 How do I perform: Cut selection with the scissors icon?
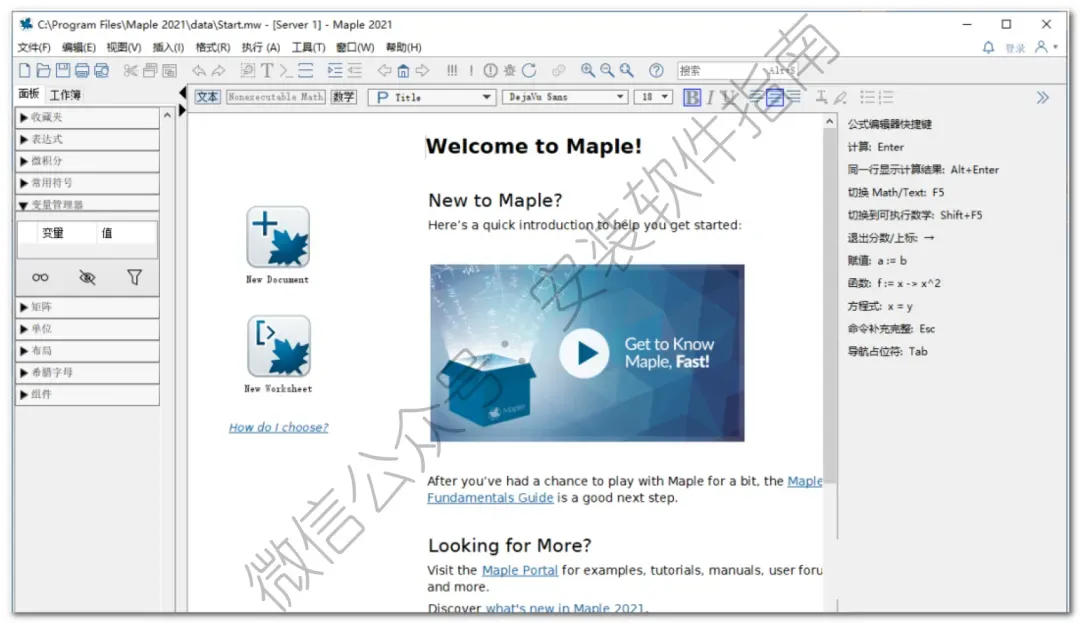(130, 70)
